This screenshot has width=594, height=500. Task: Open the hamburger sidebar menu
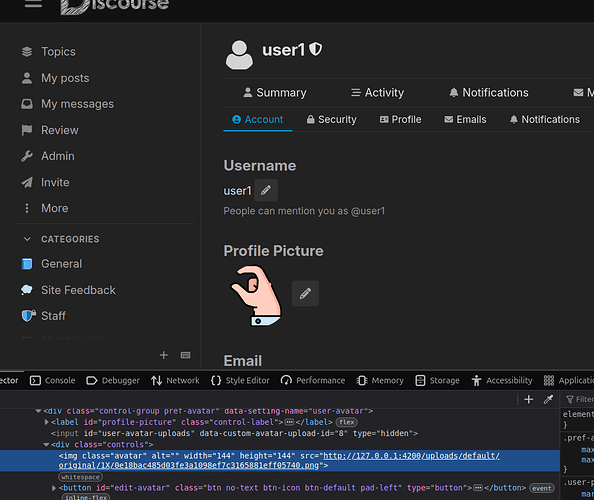33,4
